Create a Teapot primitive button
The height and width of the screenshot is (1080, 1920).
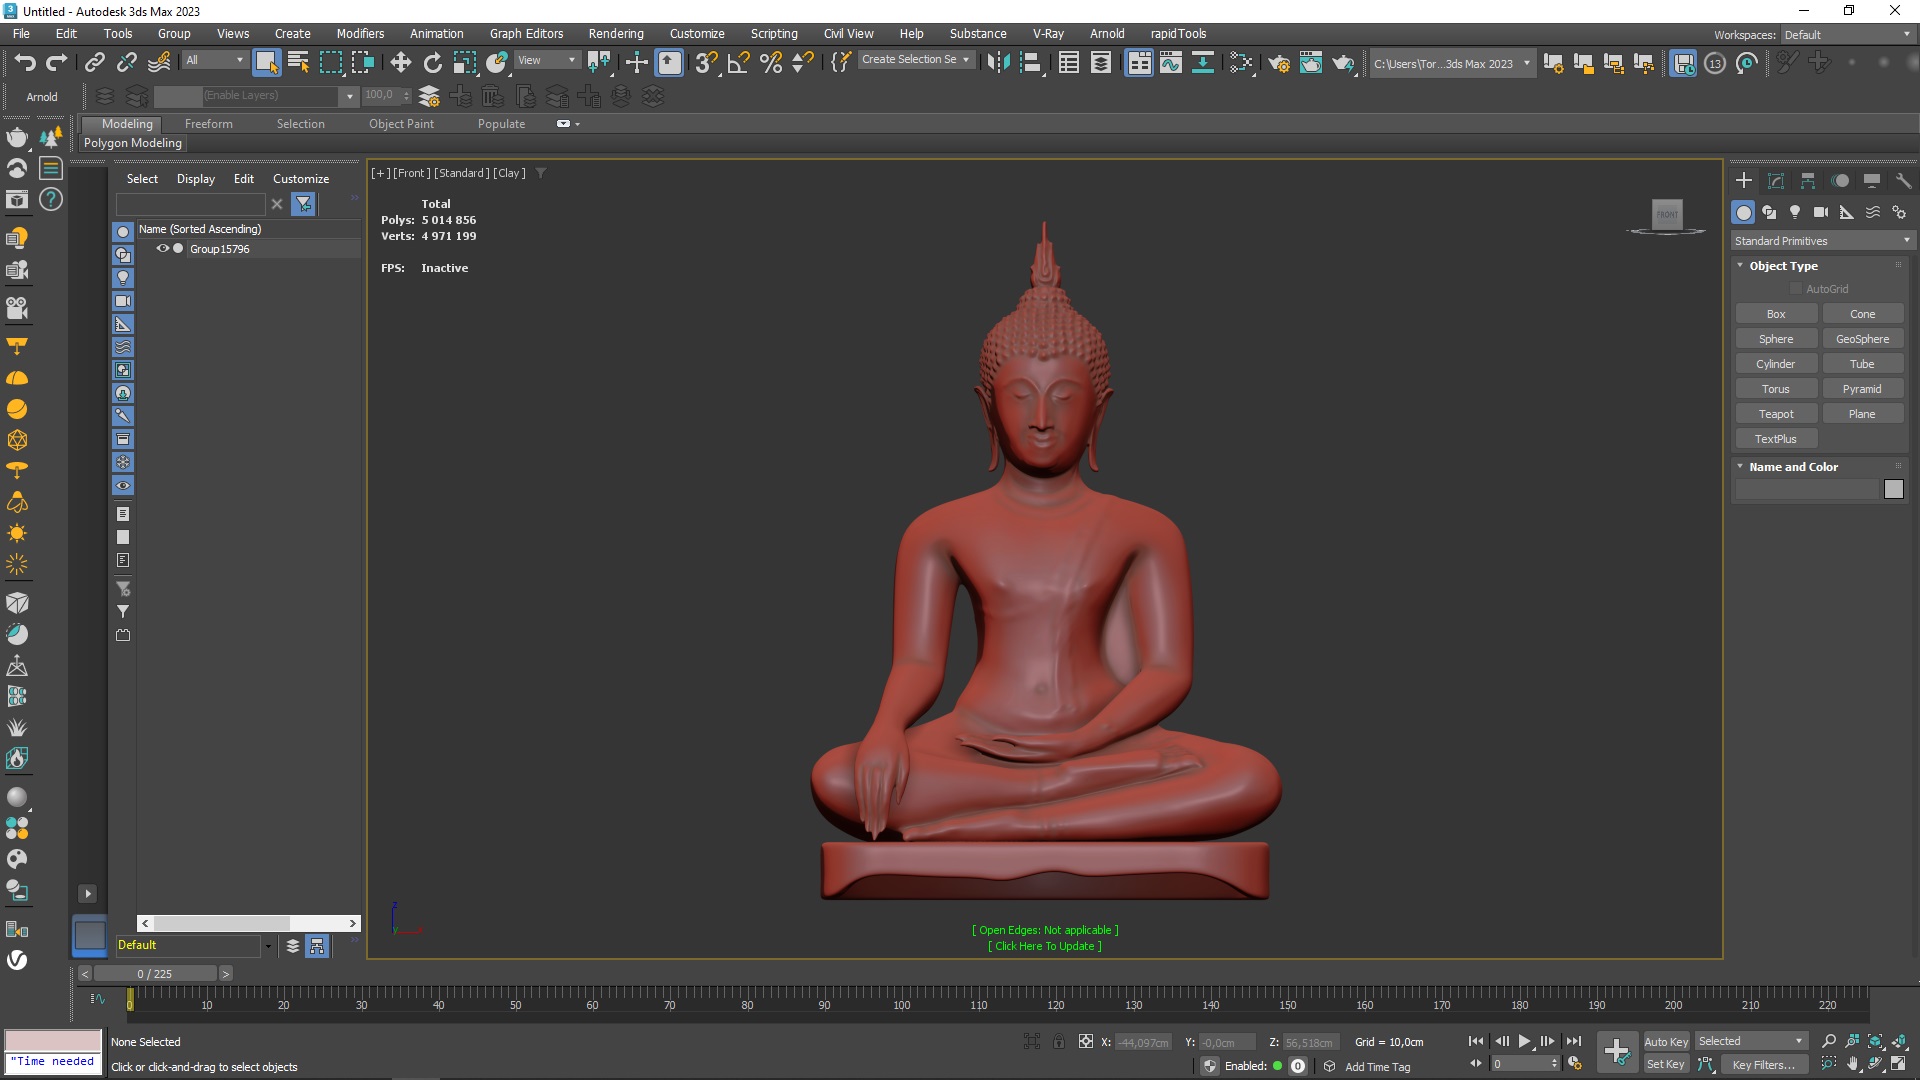(1776, 414)
